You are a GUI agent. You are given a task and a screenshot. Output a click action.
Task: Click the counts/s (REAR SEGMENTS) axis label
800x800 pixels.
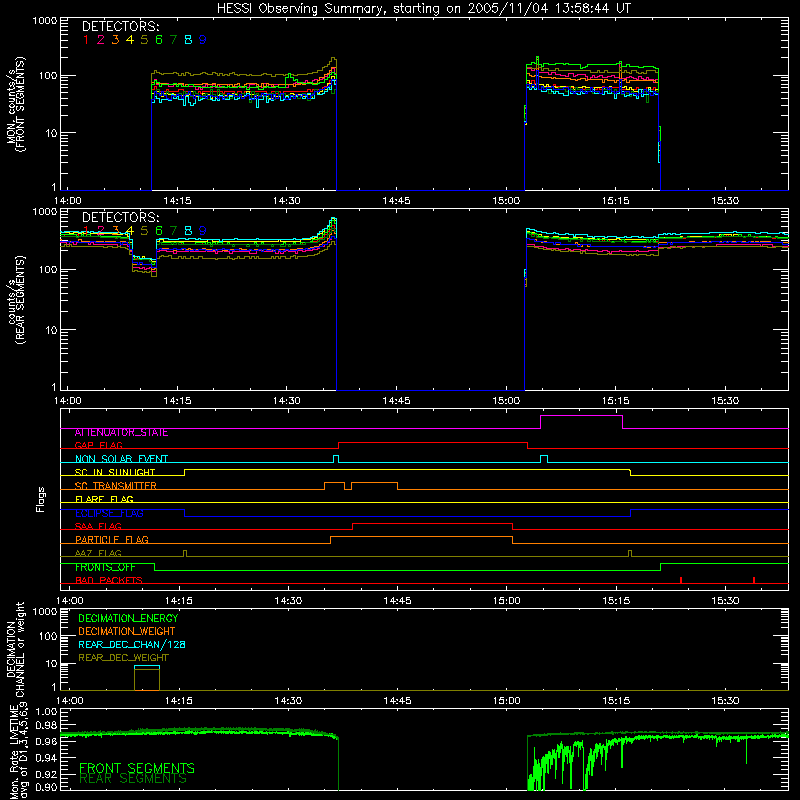pos(16,301)
